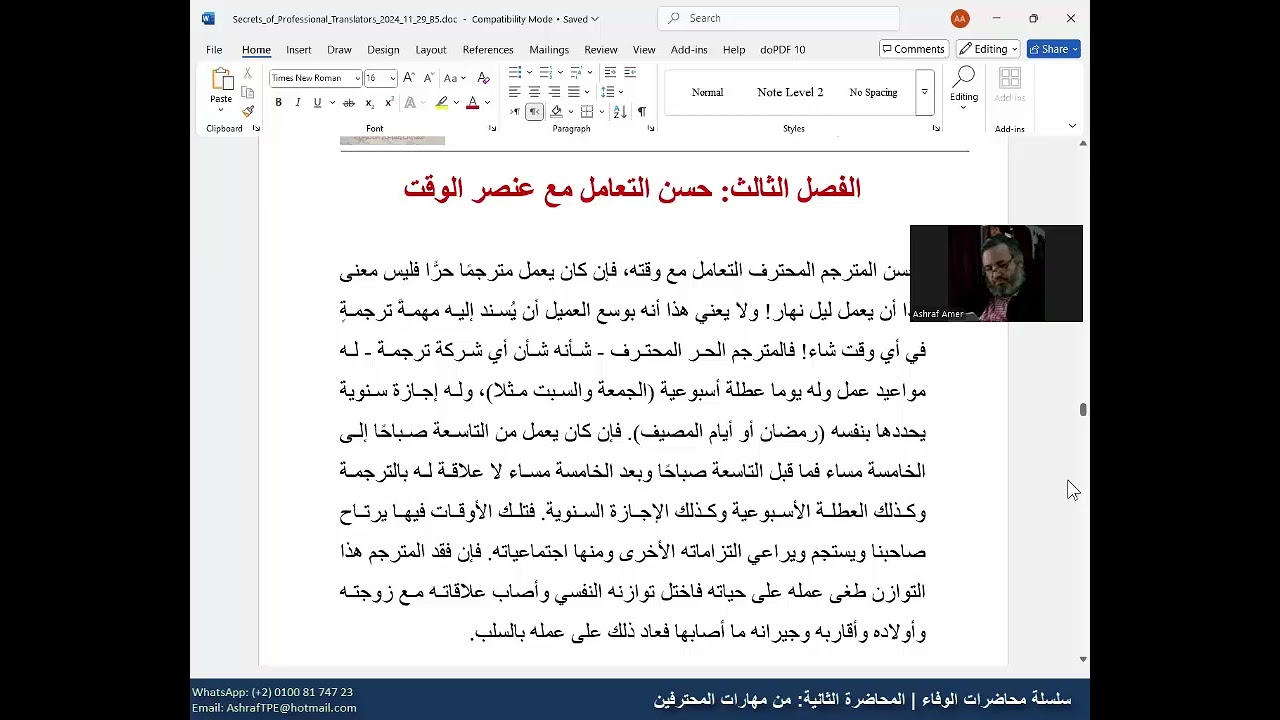Image resolution: width=1280 pixels, height=720 pixels.
Task: Click the AA account avatar
Action: tap(960, 19)
